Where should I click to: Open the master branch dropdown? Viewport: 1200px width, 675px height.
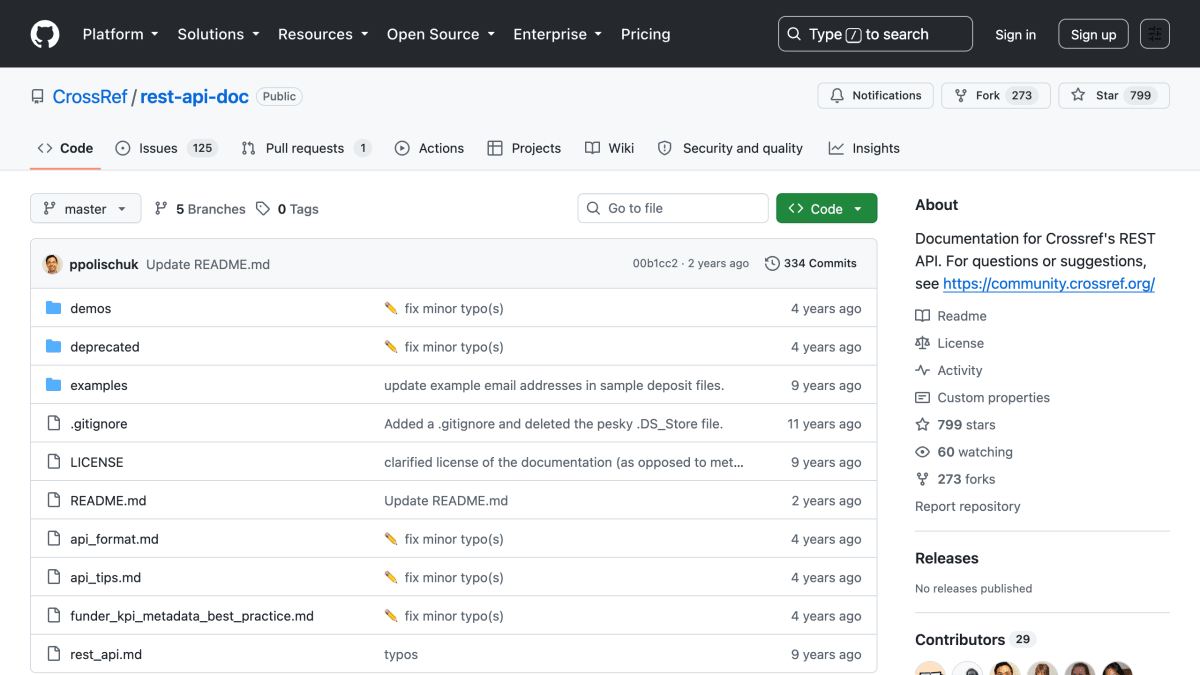[85, 209]
